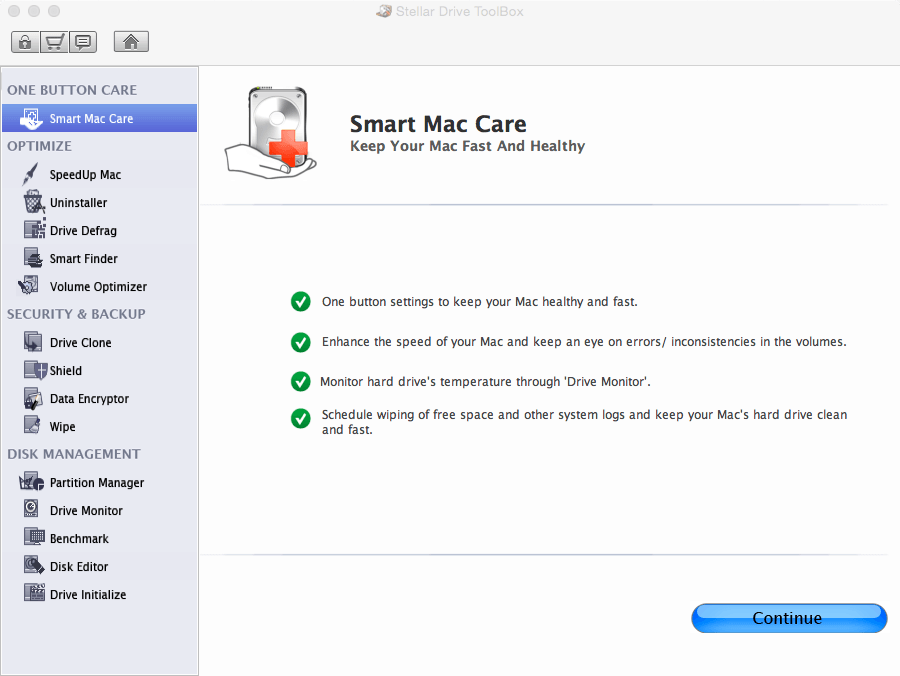Click the blue Continue button

coord(789,618)
